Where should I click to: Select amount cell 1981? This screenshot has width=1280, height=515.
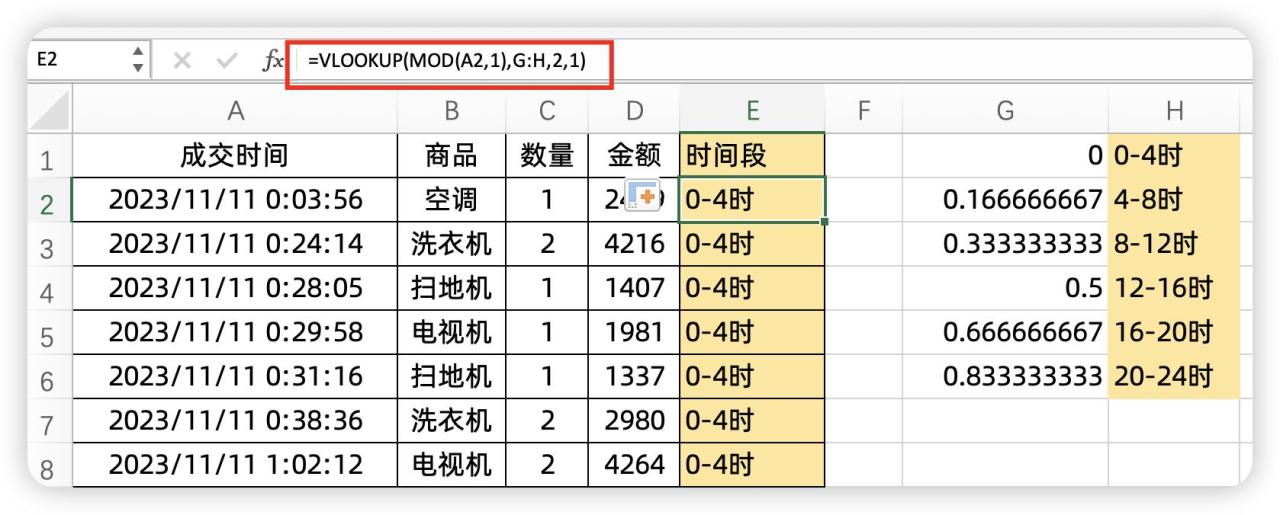pyautogui.click(x=634, y=334)
